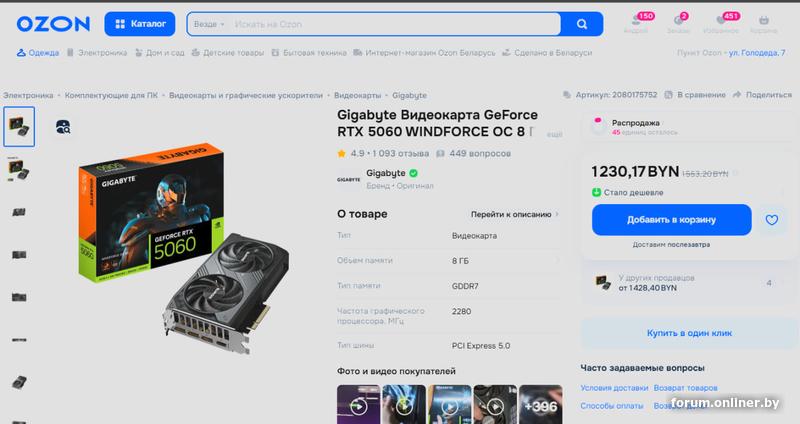Open the shopping cart icon
The height and width of the screenshot is (424, 800).
763,23
